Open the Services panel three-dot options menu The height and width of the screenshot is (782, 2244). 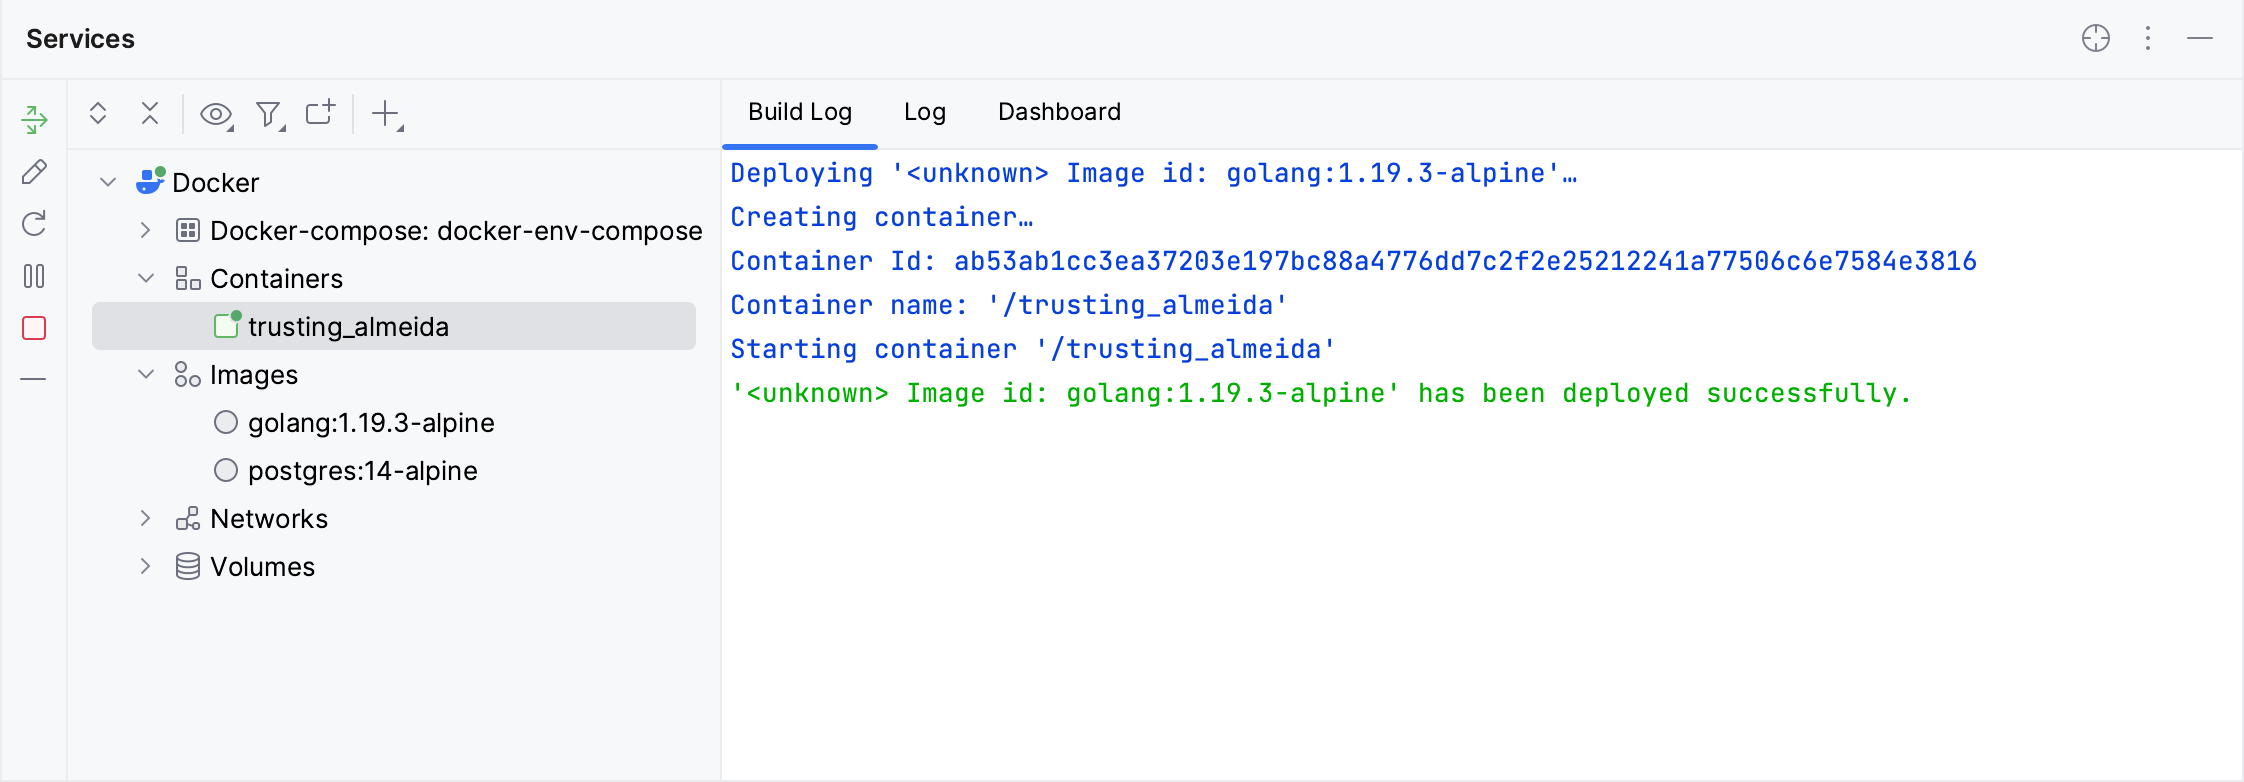(x=2148, y=38)
